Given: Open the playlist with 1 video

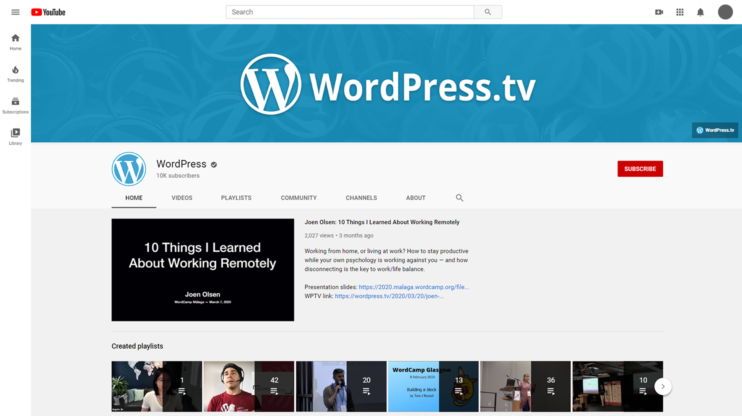Looking at the screenshot, I should tap(157, 386).
